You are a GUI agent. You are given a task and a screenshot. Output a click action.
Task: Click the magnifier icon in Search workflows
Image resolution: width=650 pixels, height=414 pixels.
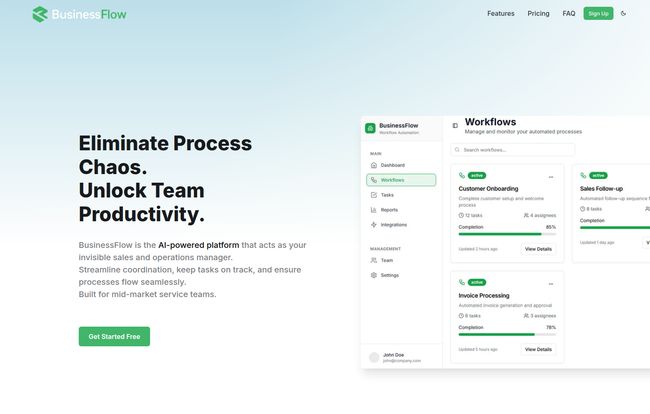[457, 150]
